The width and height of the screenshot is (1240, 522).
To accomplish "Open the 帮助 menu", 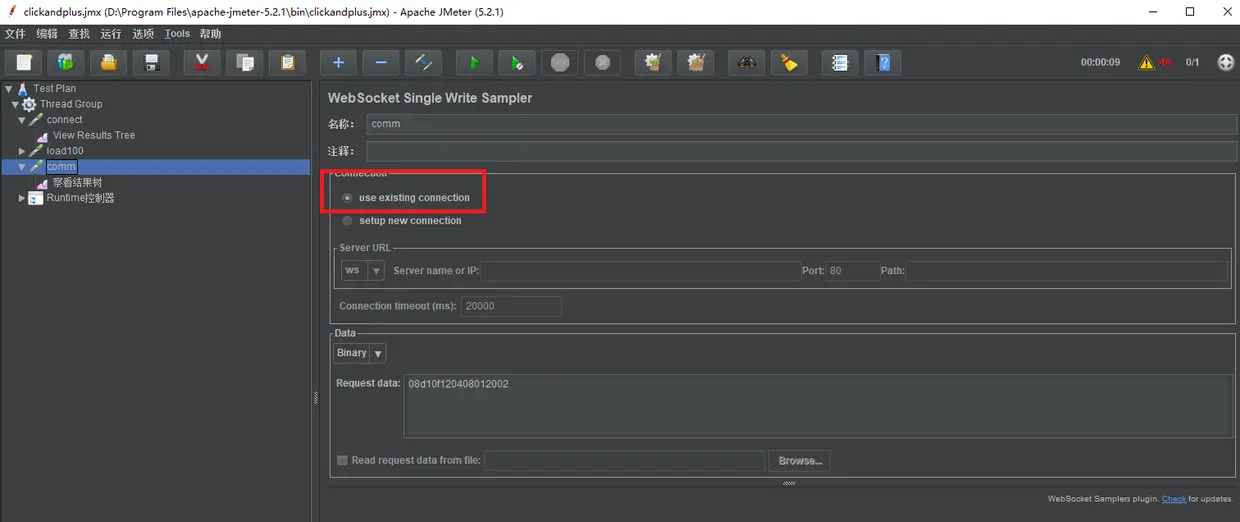I will 210,34.
